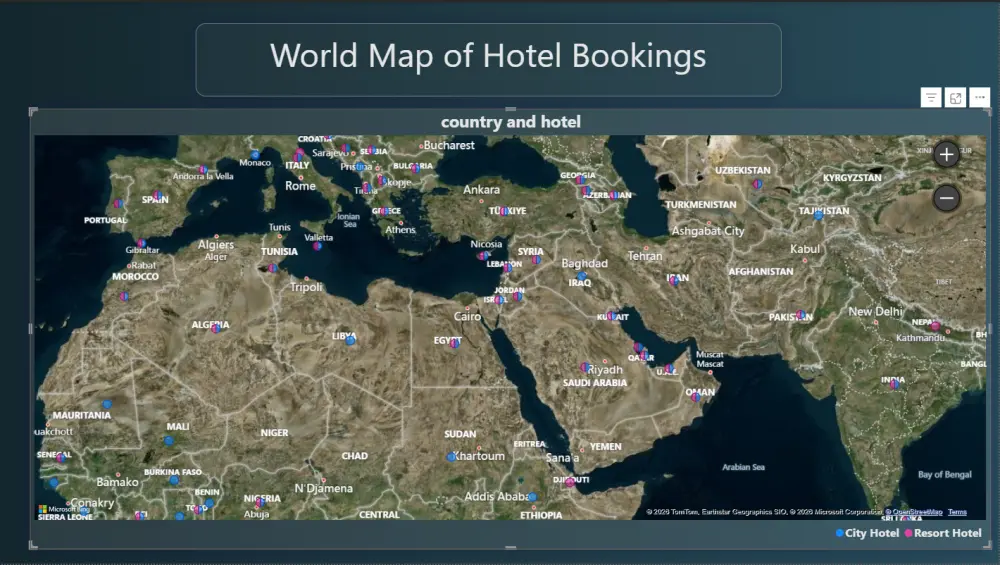1000x565 pixels.
Task: Select the Spain data point
Action: pyautogui.click(x=158, y=195)
